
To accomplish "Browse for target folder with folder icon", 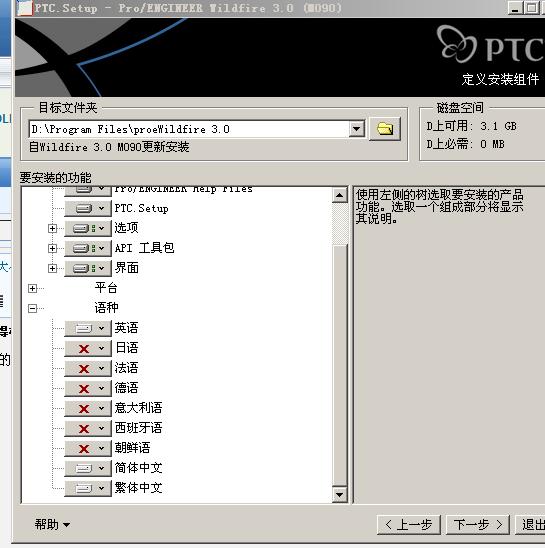I will [385, 129].
